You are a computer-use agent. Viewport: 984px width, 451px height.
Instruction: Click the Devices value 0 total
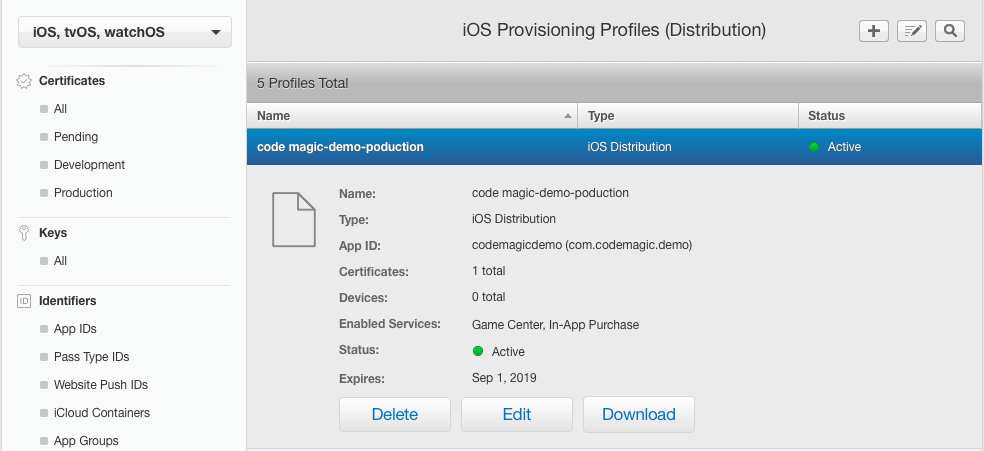point(488,297)
